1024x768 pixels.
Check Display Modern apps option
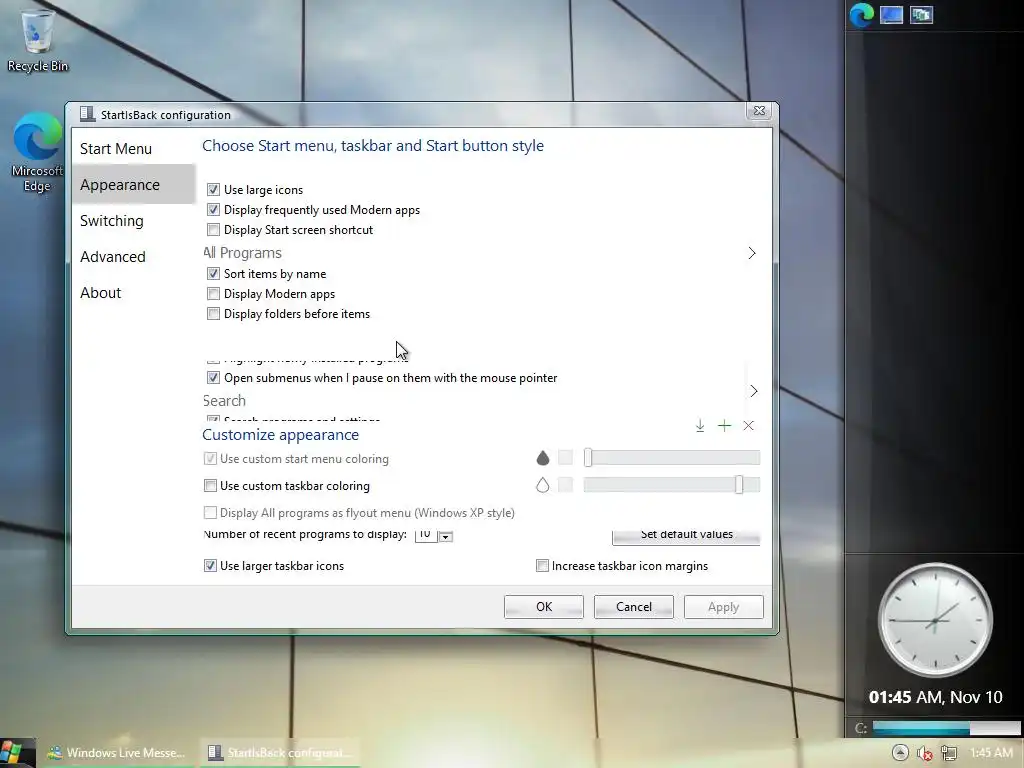[213, 294]
